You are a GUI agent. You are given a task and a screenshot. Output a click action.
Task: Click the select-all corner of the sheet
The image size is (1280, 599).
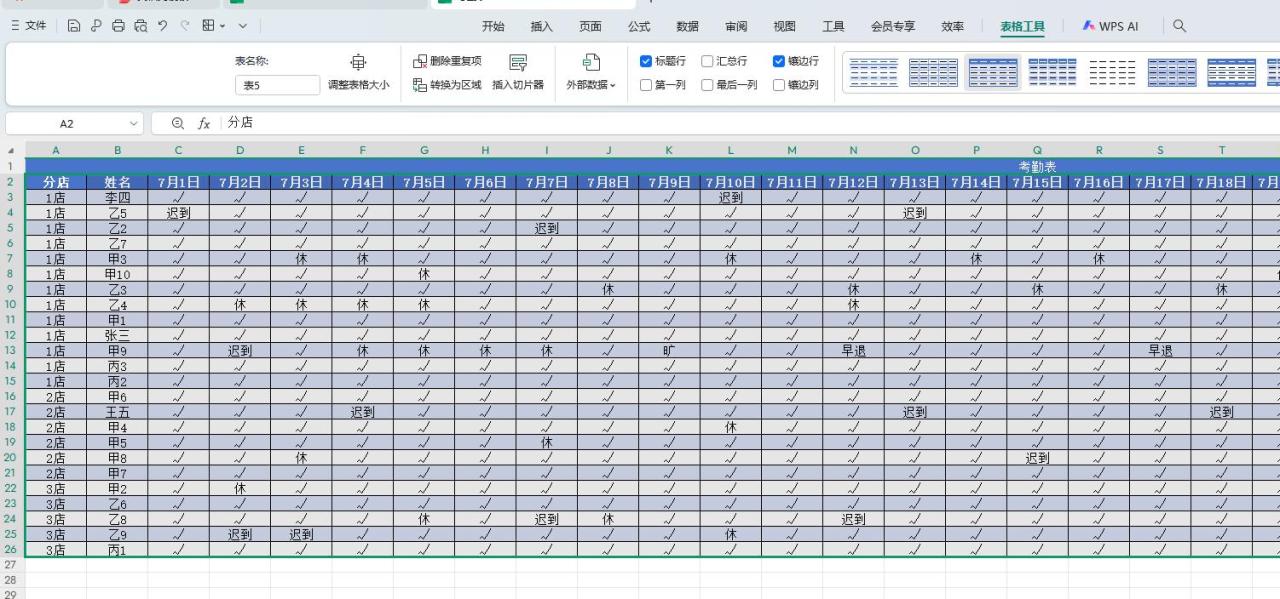12,150
